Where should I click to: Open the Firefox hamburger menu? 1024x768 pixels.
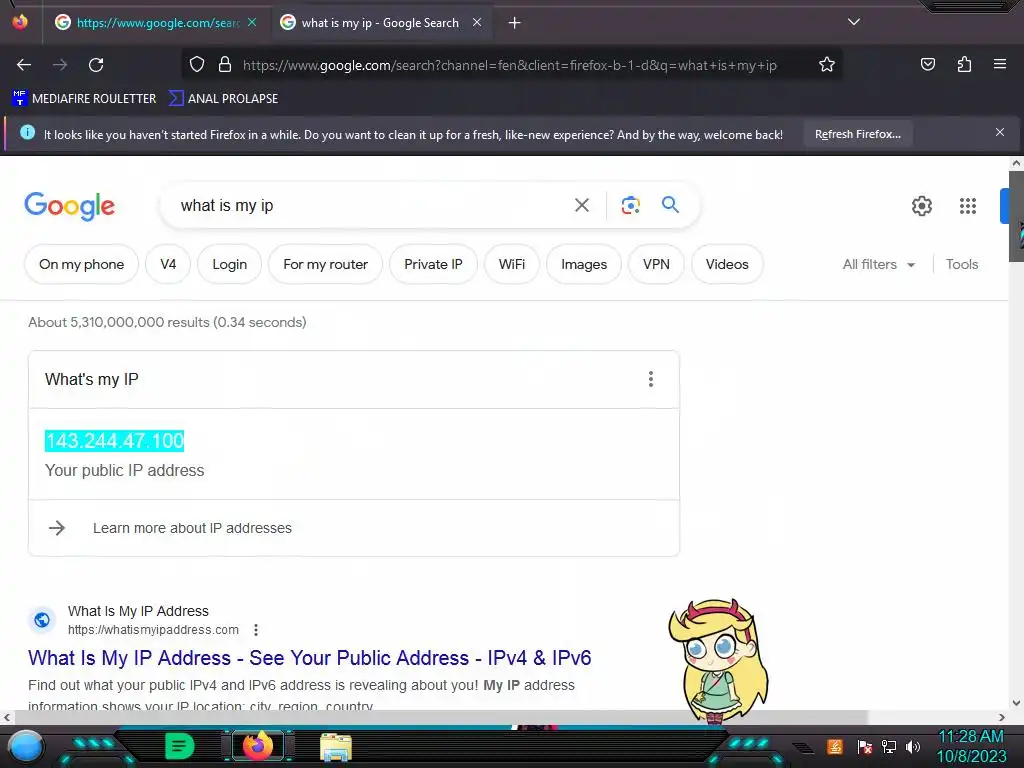pos(999,64)
